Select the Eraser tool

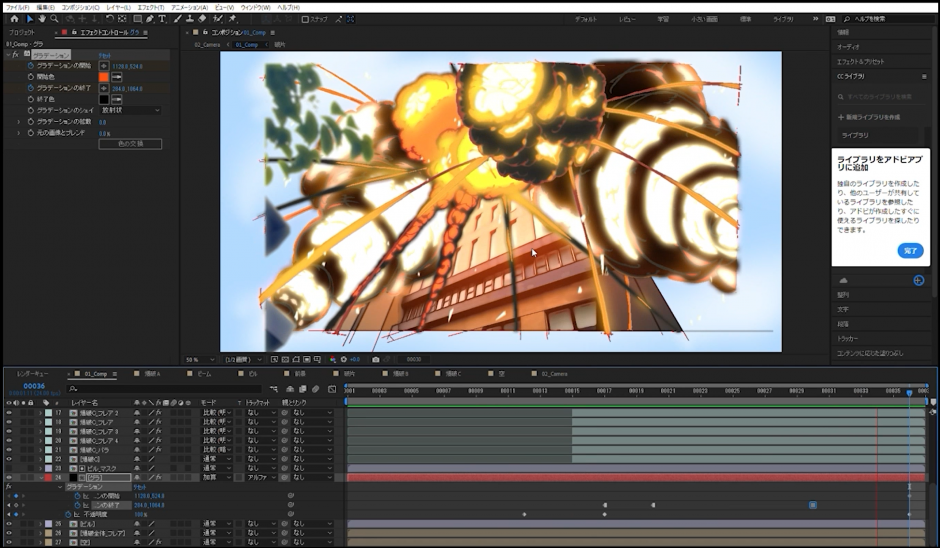click(x=202, y=19)
